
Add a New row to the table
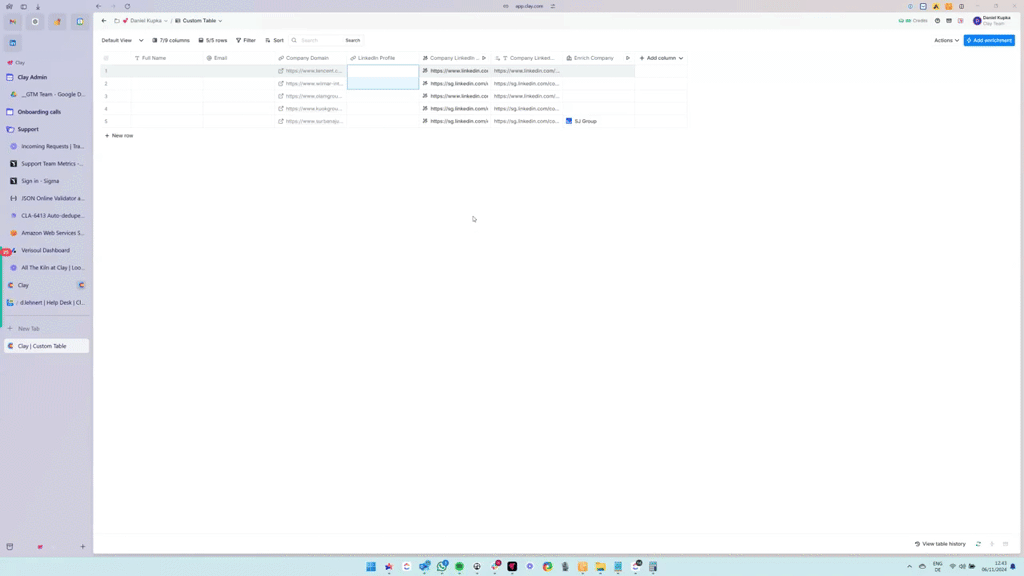[x=119, y=135]
